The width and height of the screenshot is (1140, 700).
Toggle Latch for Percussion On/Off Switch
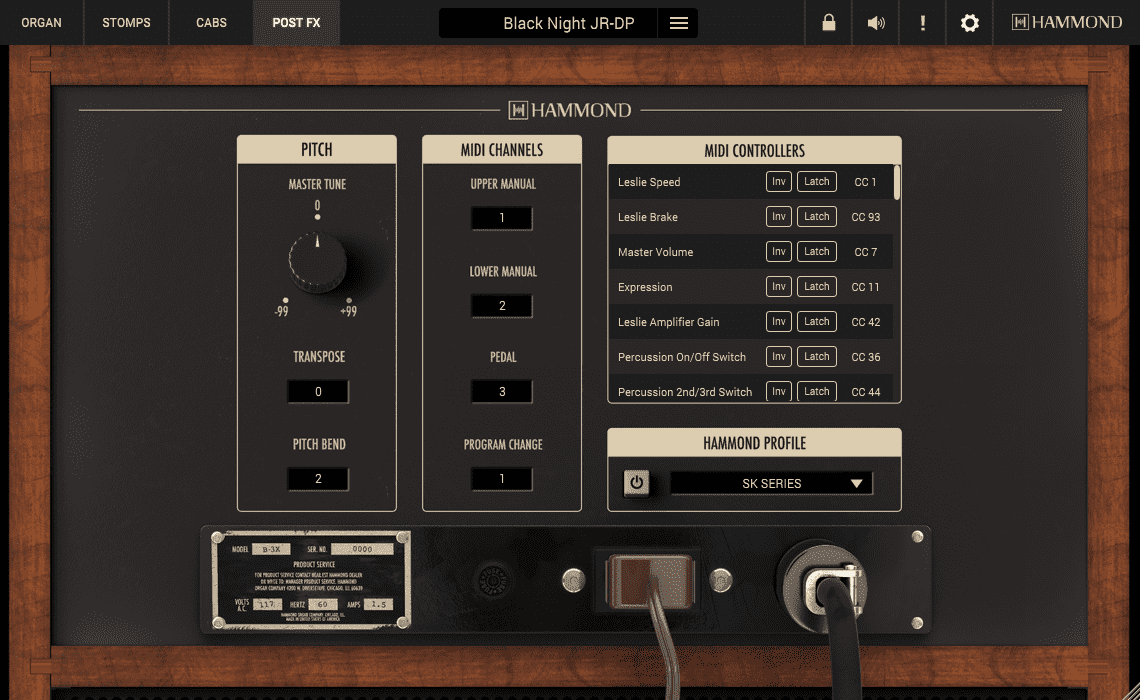coord(816,356)
